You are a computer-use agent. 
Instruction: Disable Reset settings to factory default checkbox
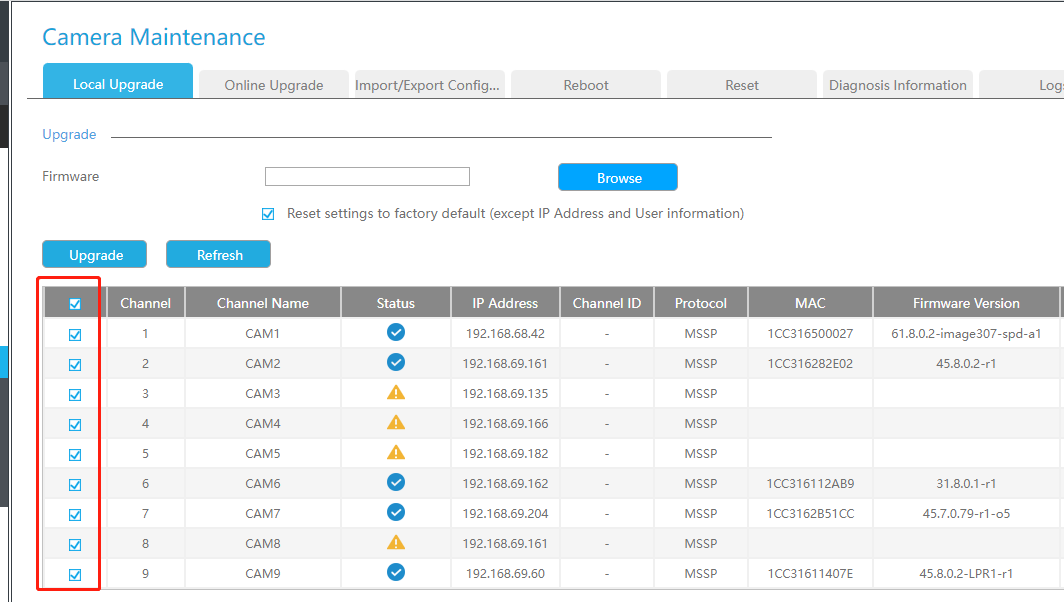click(x=268, y=214)
